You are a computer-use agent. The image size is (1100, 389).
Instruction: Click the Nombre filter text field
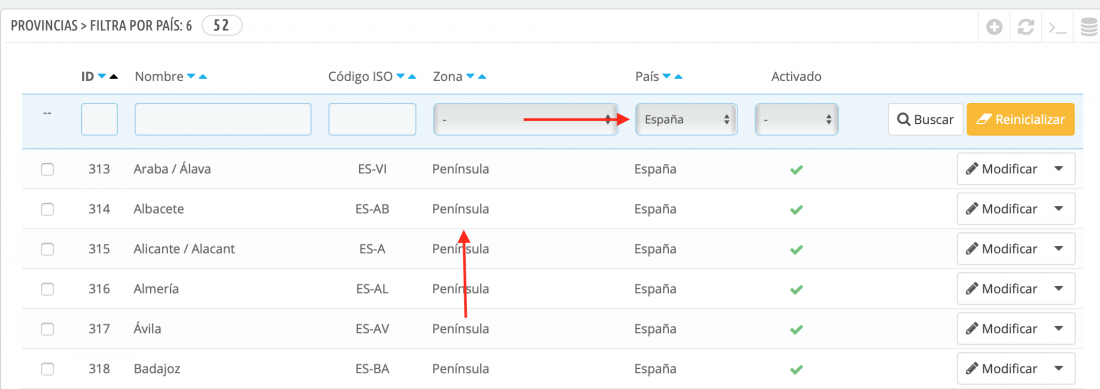[223, 119]
